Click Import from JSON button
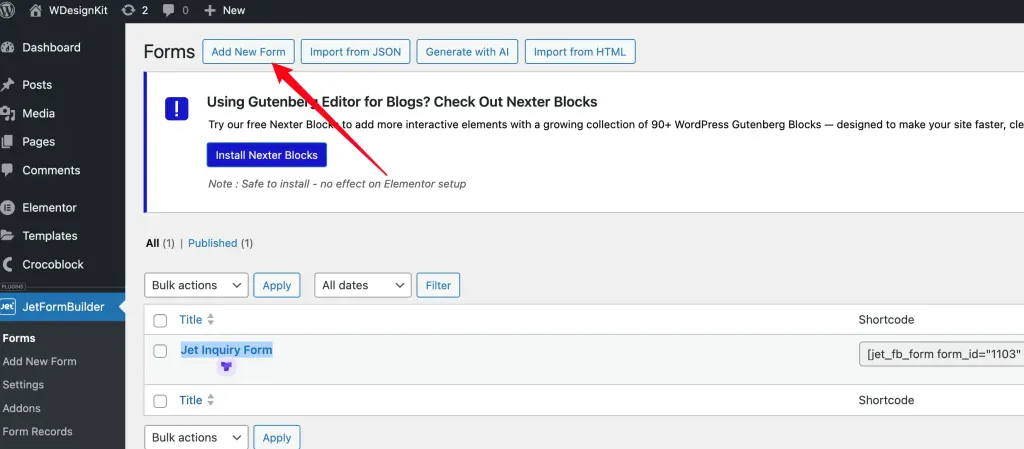The image size is (1024, 449). click(x=355, y=52)
